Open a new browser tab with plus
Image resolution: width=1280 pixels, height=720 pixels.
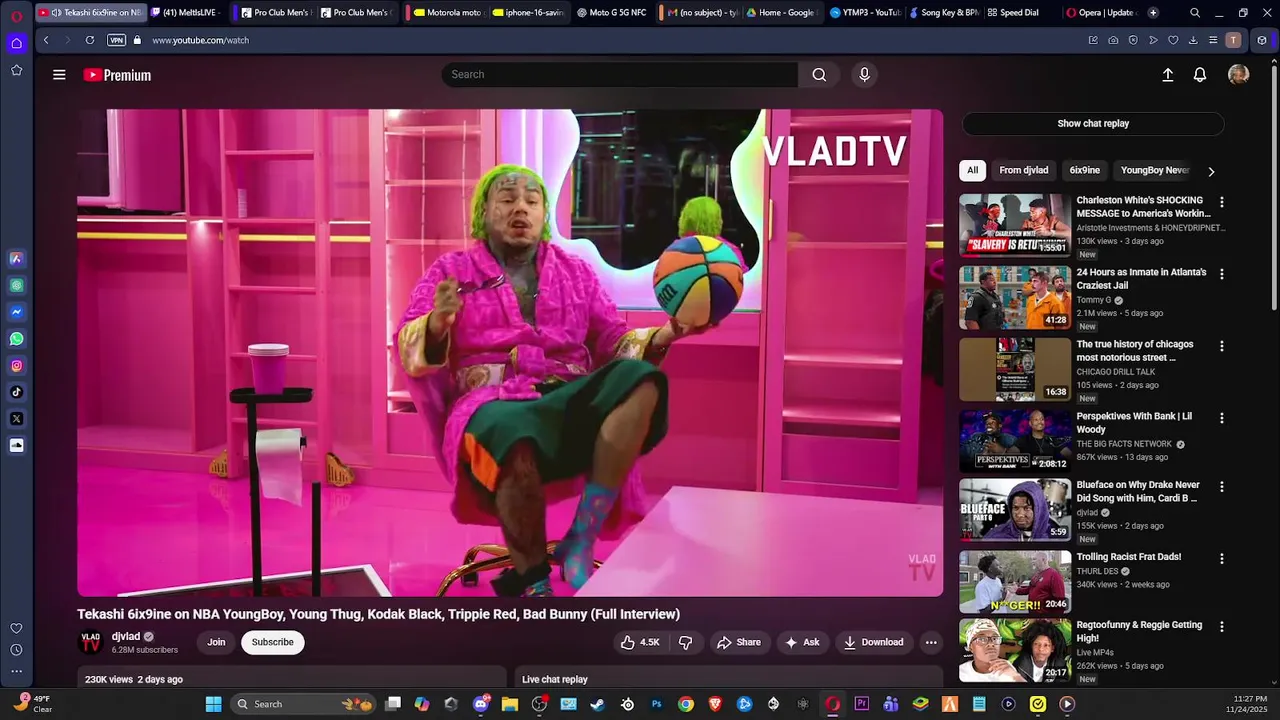[x=1153, y=13]
